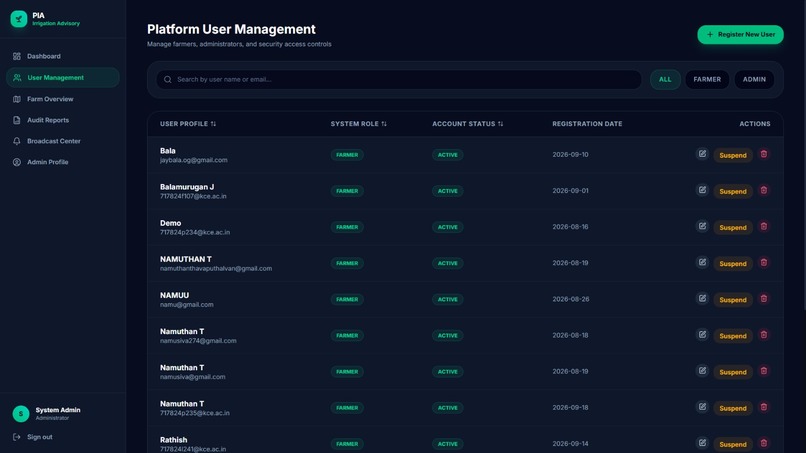
Task: Click the Registration Date column header
Action: click(x=587, y=124)
